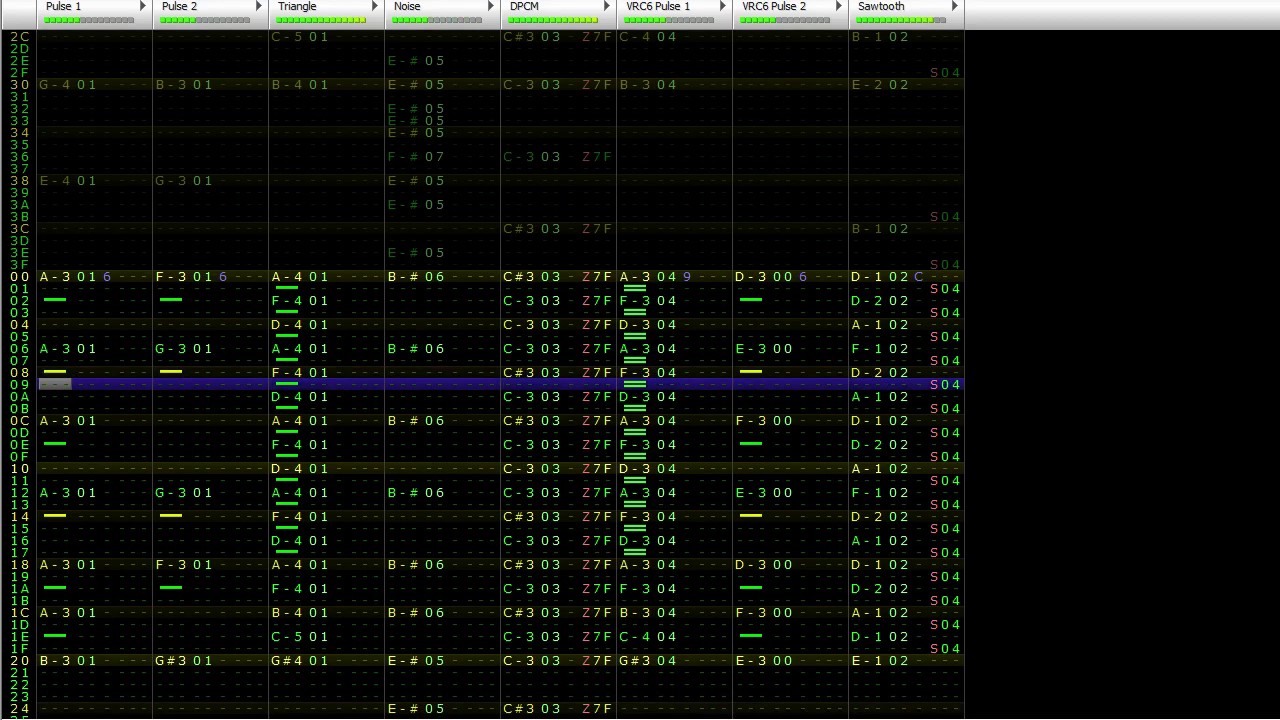Toggle mute on Triangle channel header
Viewport: 1280px width, 720px height.
coord(297,6)
